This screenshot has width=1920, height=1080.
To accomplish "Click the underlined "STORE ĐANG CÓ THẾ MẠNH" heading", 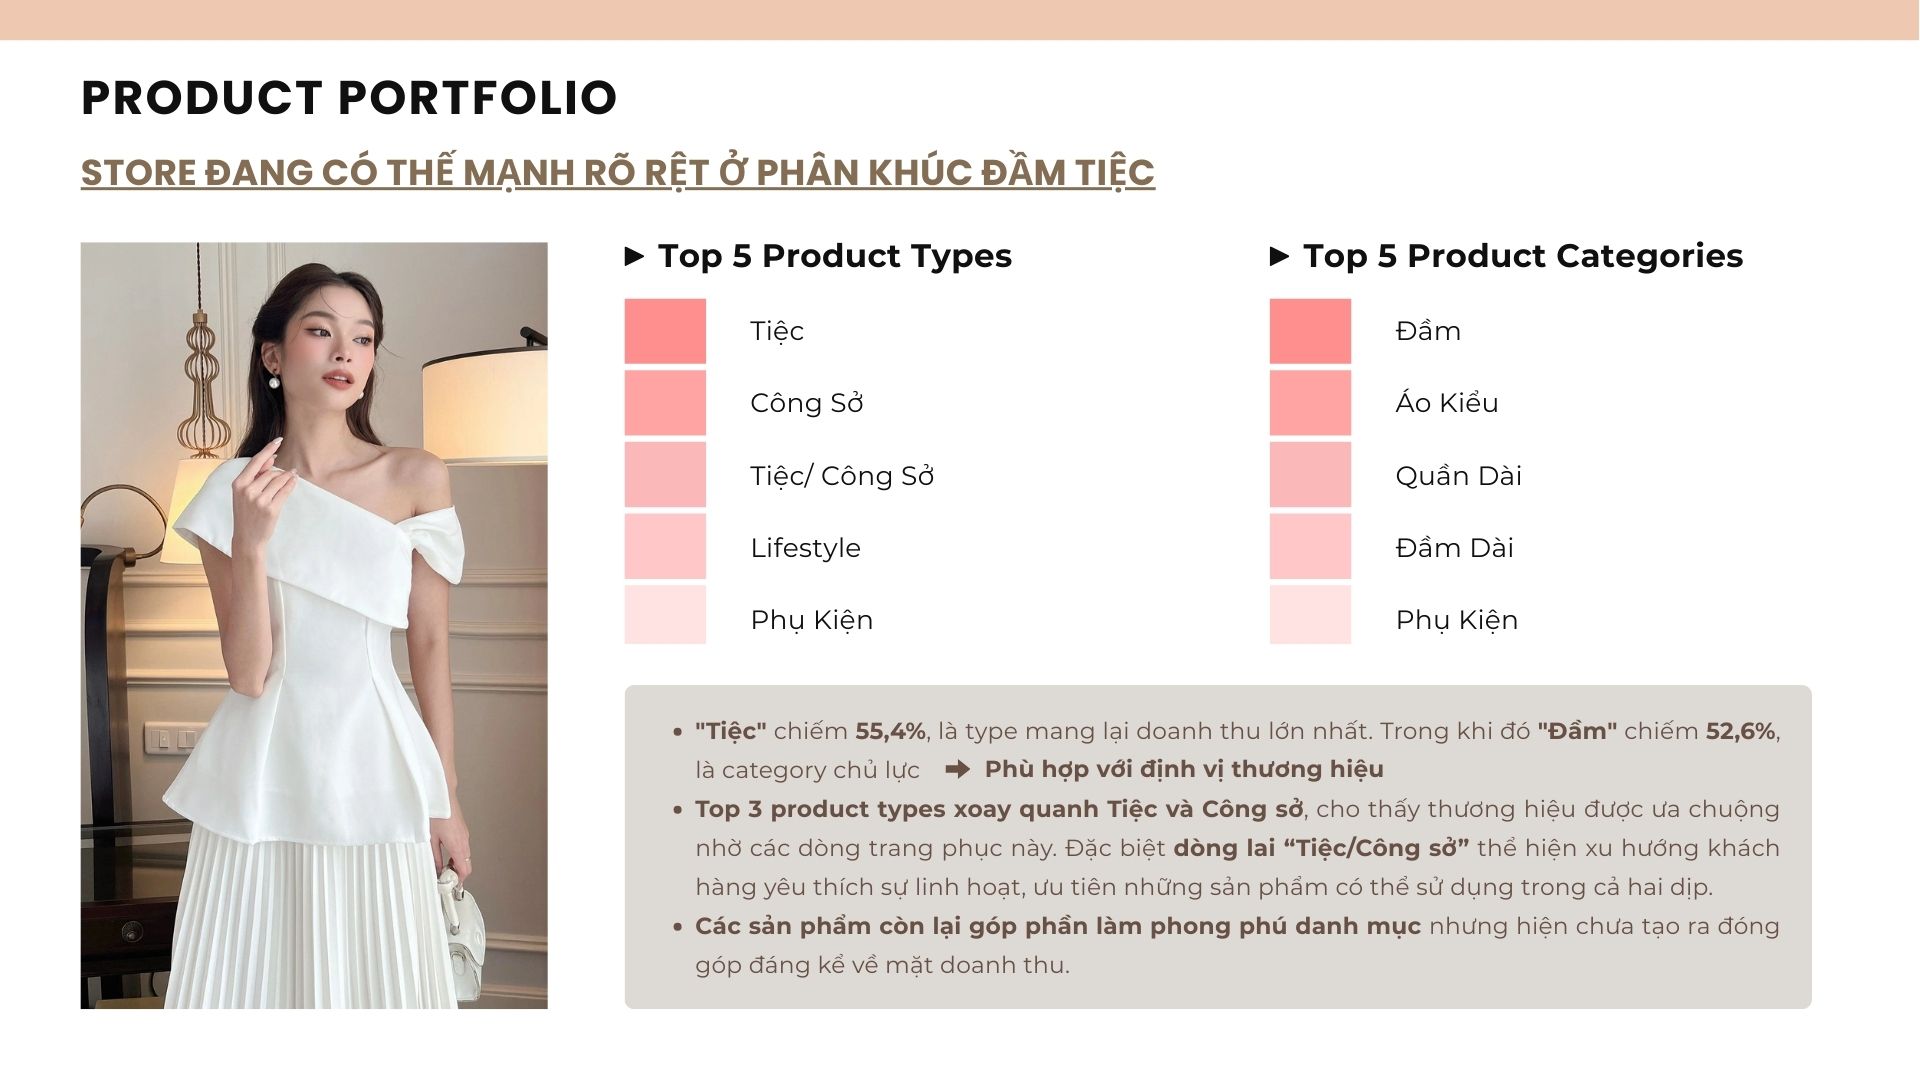I will click(617, 173).
